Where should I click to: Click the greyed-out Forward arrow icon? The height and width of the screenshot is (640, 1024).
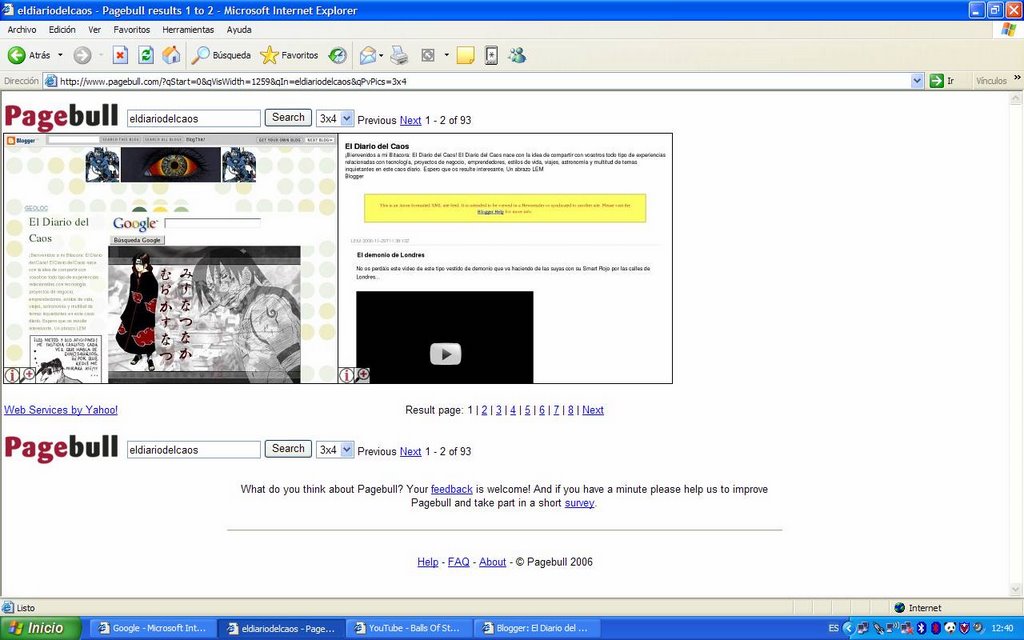[x=82, y=56]
